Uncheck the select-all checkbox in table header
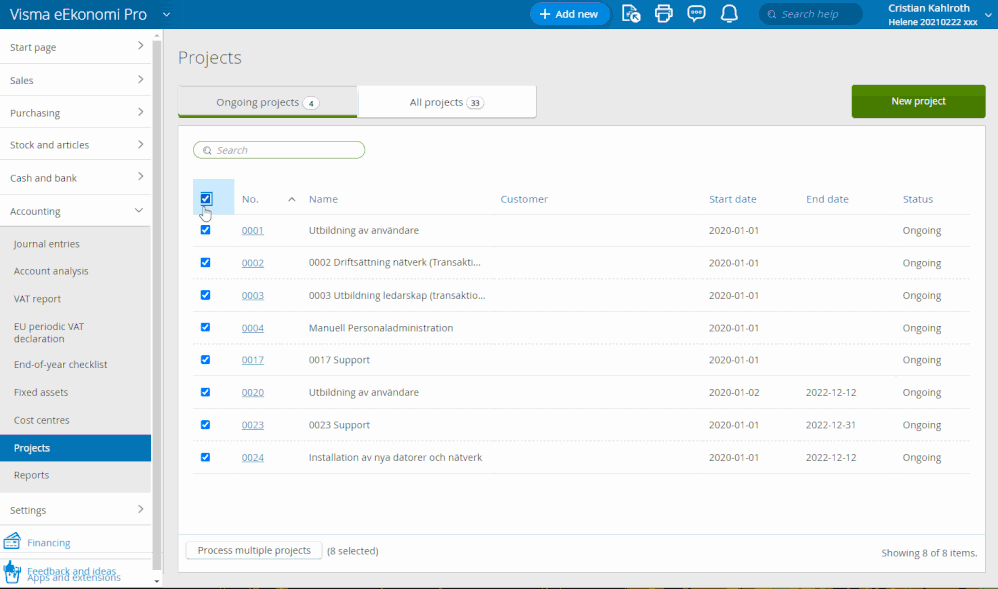Viewport: 998px width, 589px height. (x=206, y=199)
